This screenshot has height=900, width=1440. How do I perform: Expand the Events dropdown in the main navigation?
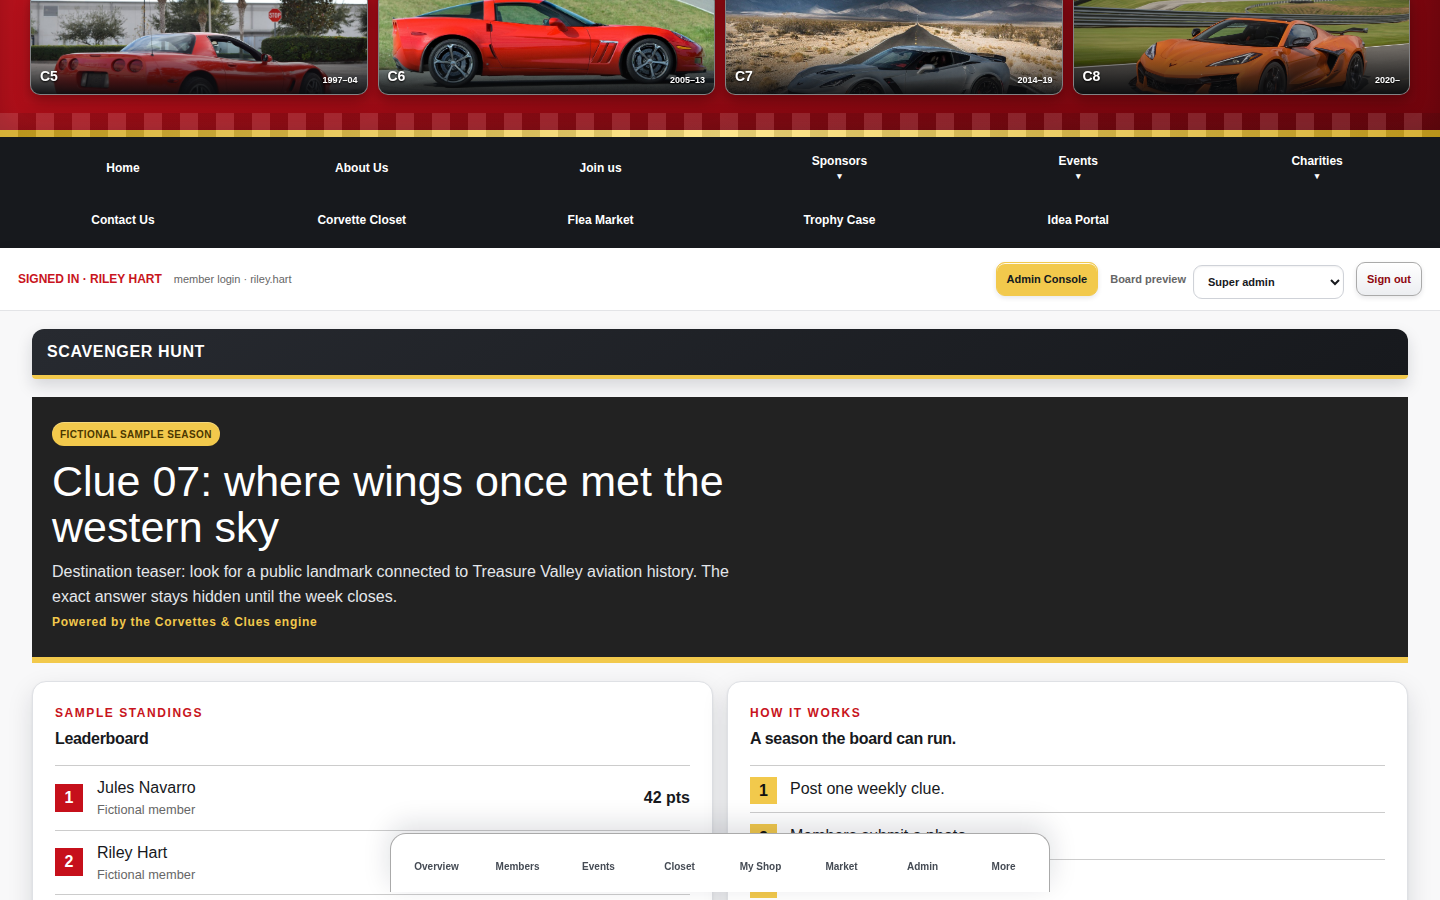click(x=1078, y=167)
